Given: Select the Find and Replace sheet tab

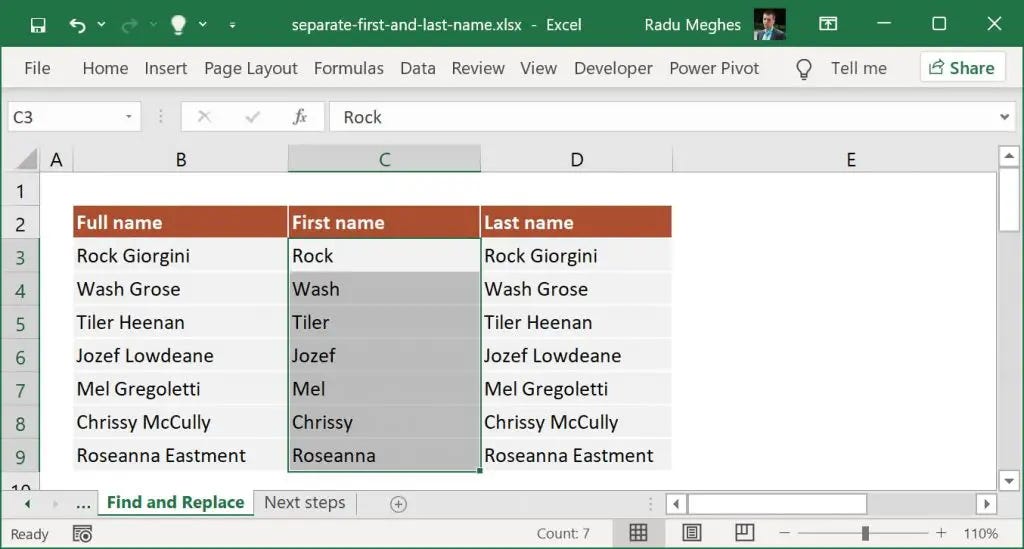Looking at the screenshot, I should tap(176, 502).
